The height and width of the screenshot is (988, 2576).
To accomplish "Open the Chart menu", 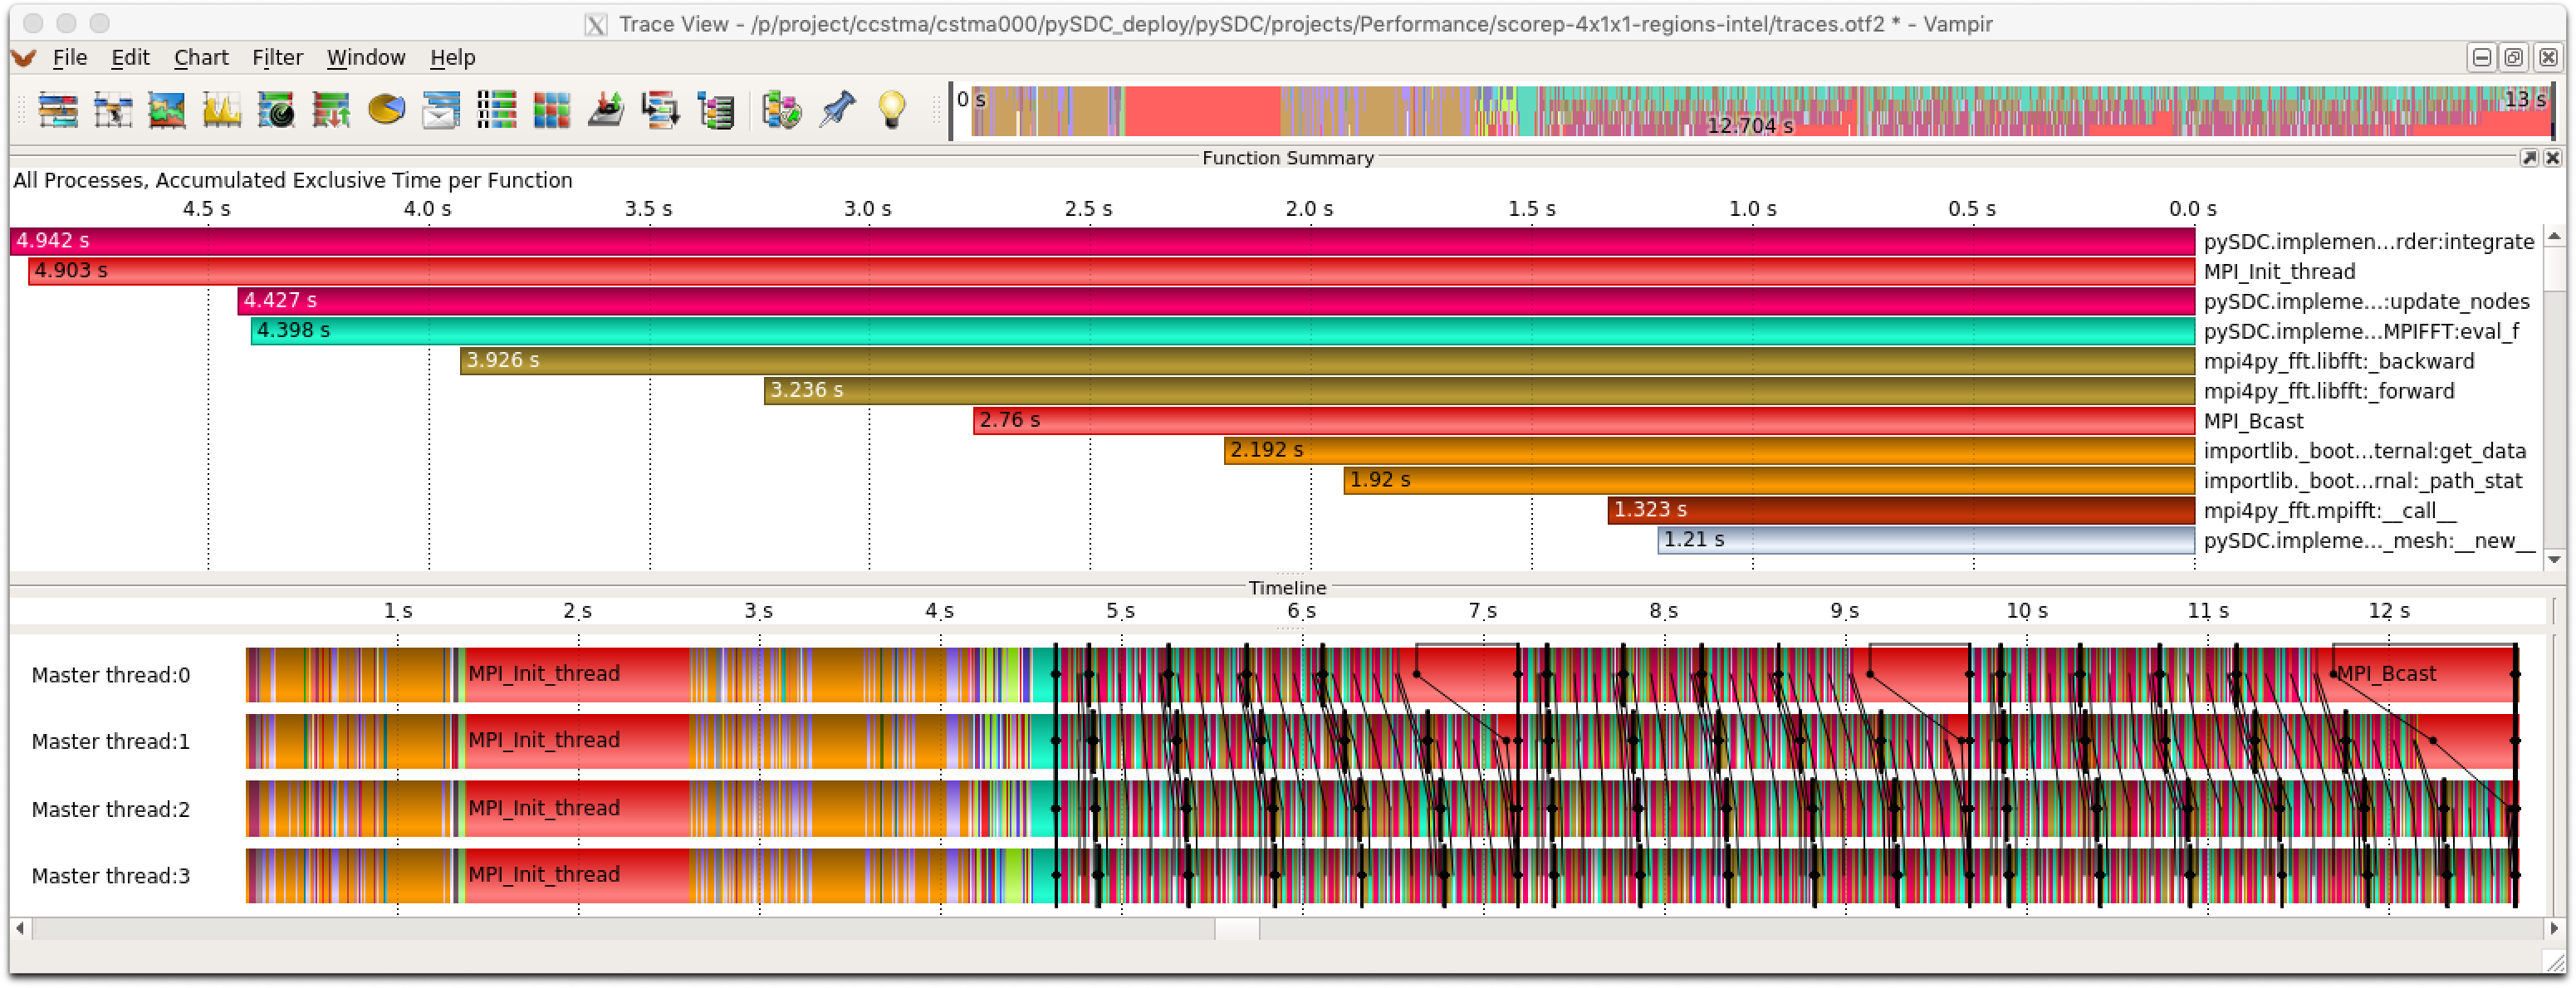I will click(201, 58).
